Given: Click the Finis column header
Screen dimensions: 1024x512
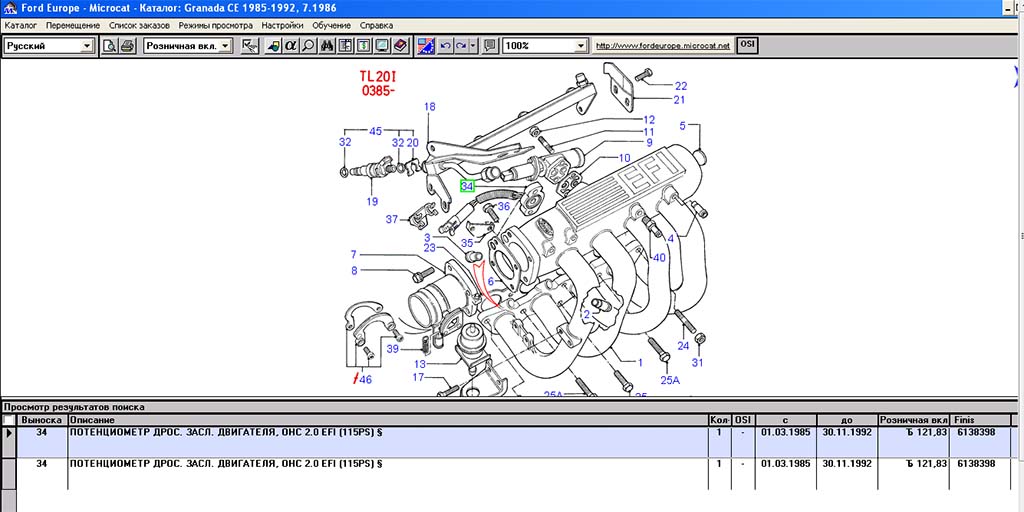Looking at the screenshot, I should [x=980, y=420].
